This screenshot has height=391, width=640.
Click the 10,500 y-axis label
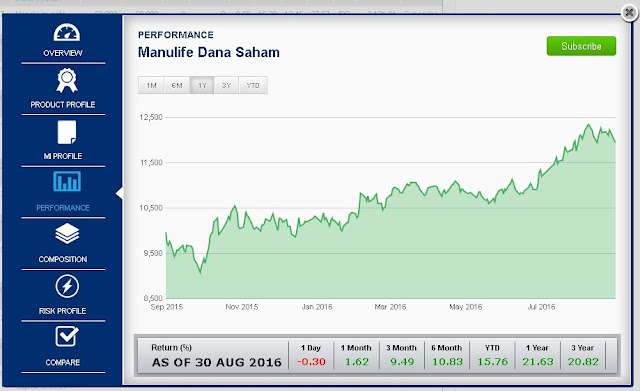151,208
